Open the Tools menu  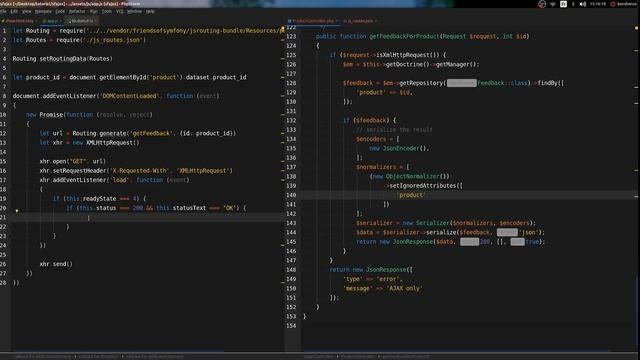(x=107, y=11)
